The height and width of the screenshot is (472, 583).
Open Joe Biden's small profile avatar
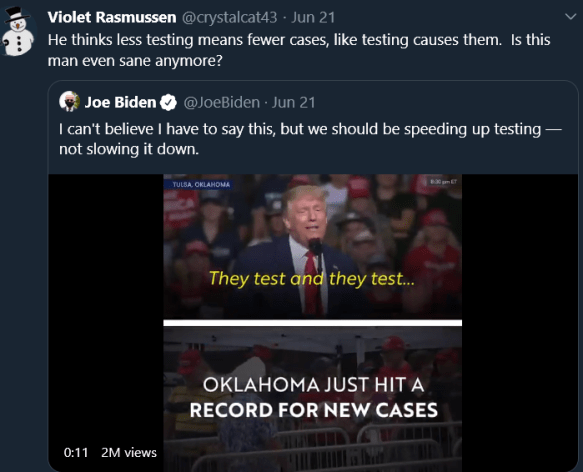tap(70, 102)
